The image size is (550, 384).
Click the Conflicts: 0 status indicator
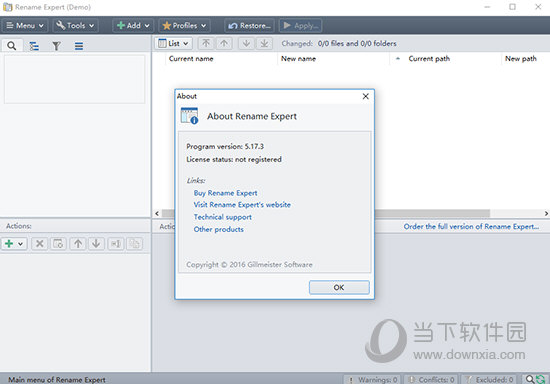[432, 379]
